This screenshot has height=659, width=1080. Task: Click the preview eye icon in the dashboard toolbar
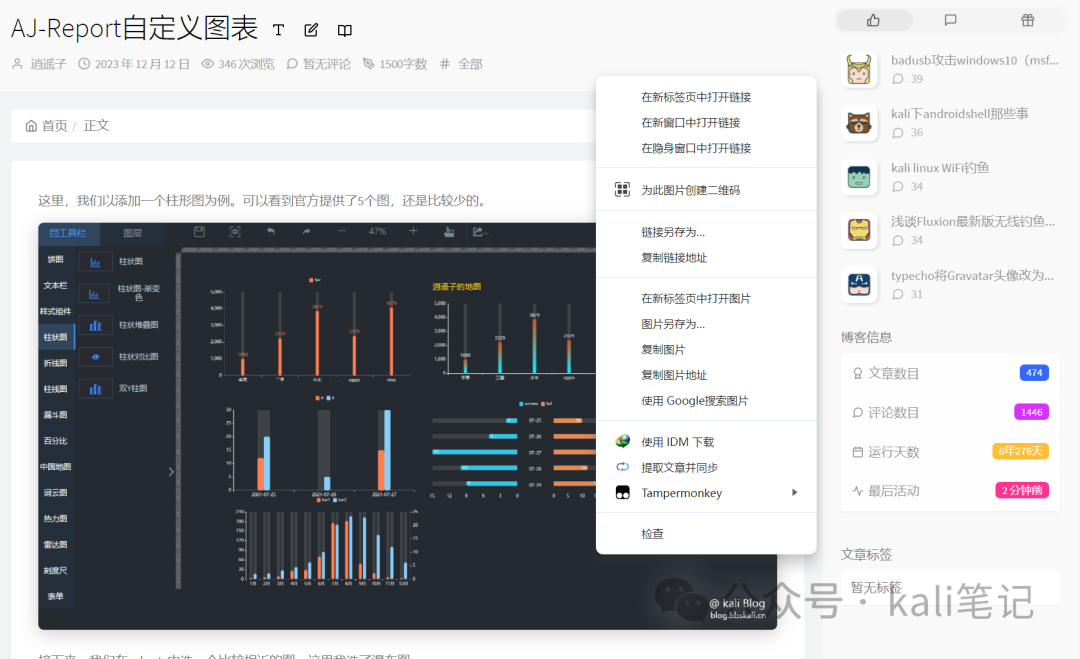tap(234, 232)
